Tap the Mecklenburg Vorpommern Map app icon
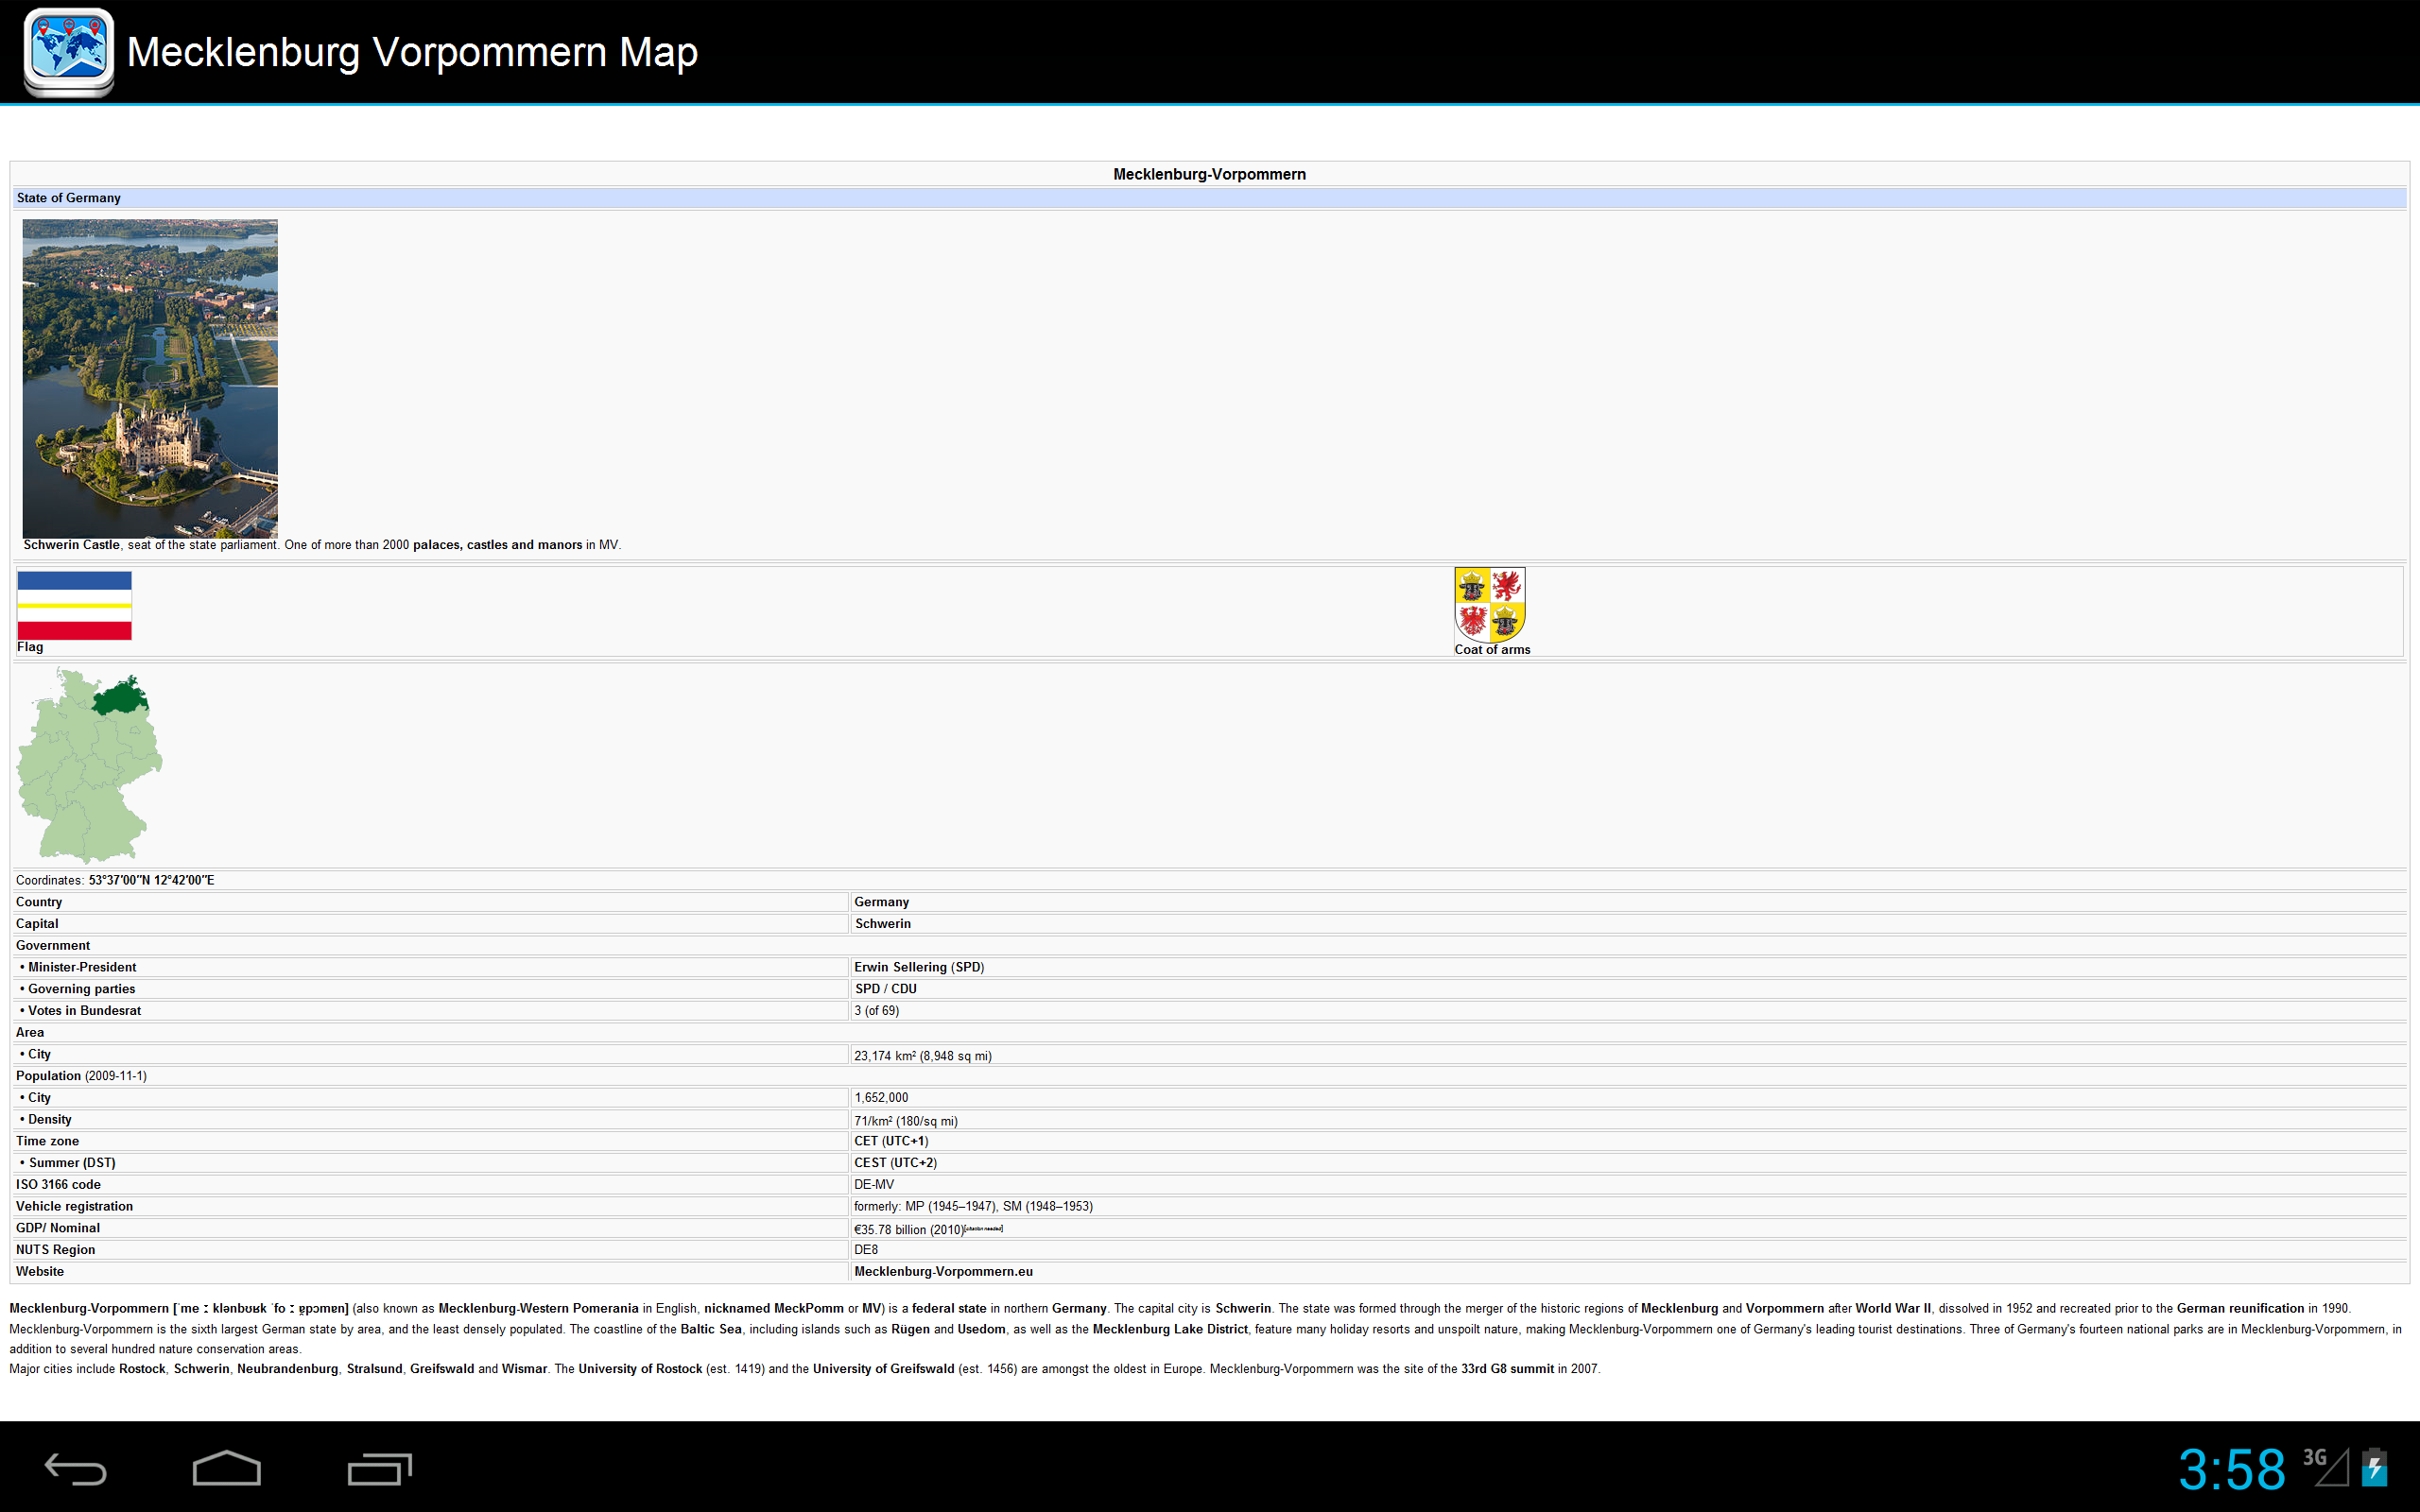2420x1512 pixels. (68, 52)
